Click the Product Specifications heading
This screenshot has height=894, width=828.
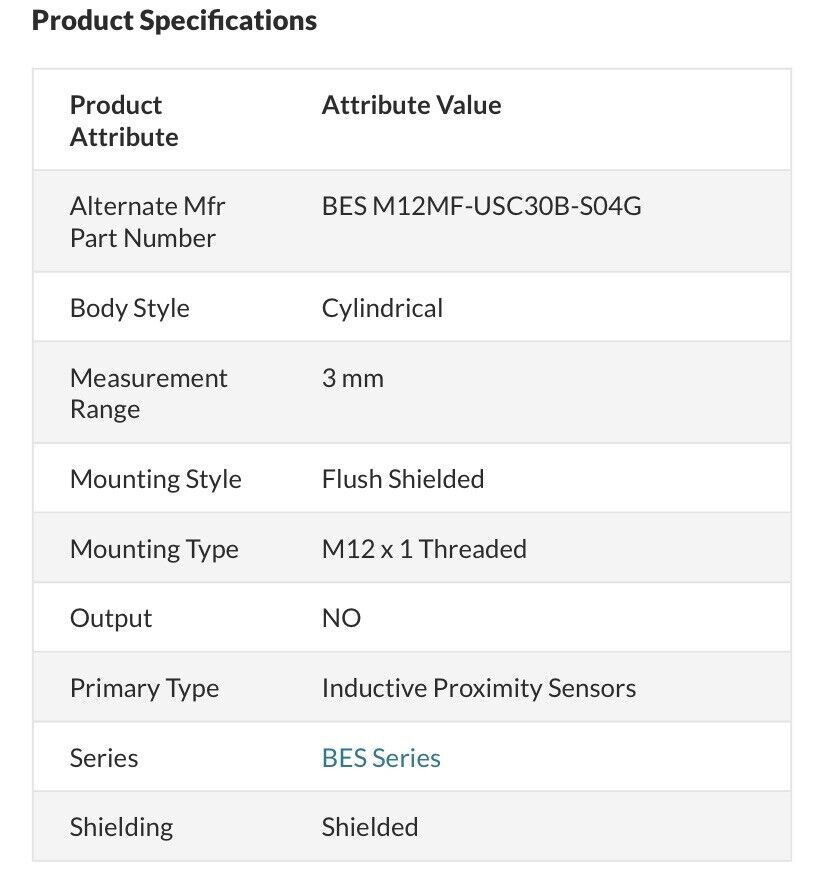pos(174,21)
